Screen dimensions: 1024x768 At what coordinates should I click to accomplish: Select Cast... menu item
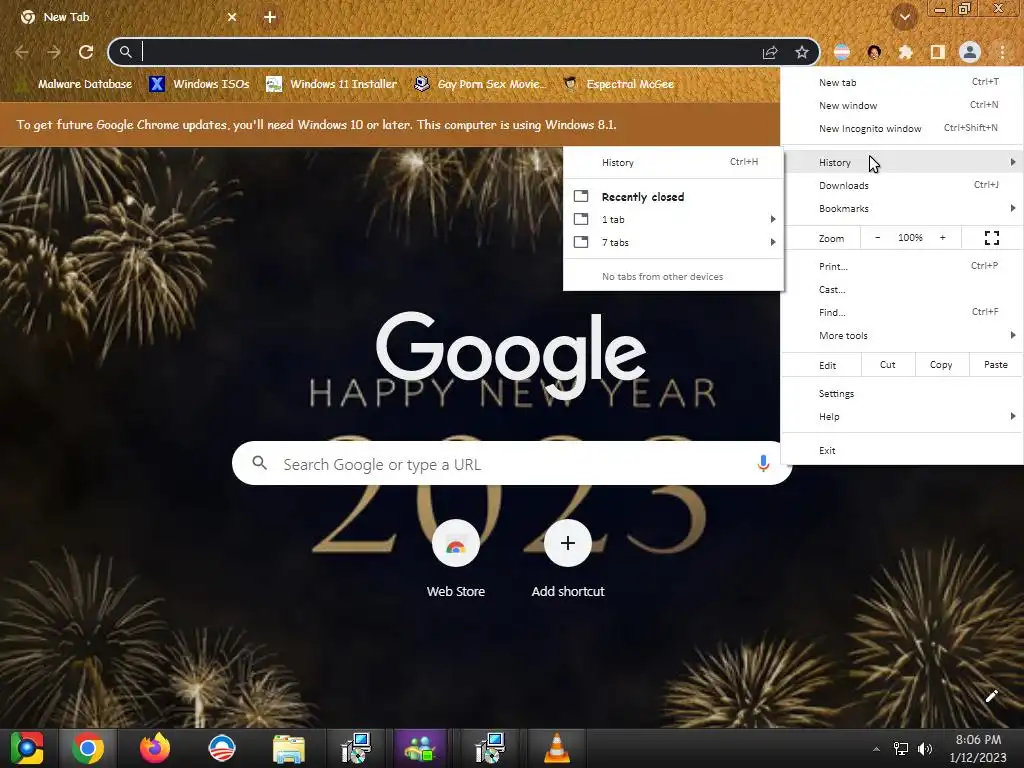click(901, 289)
